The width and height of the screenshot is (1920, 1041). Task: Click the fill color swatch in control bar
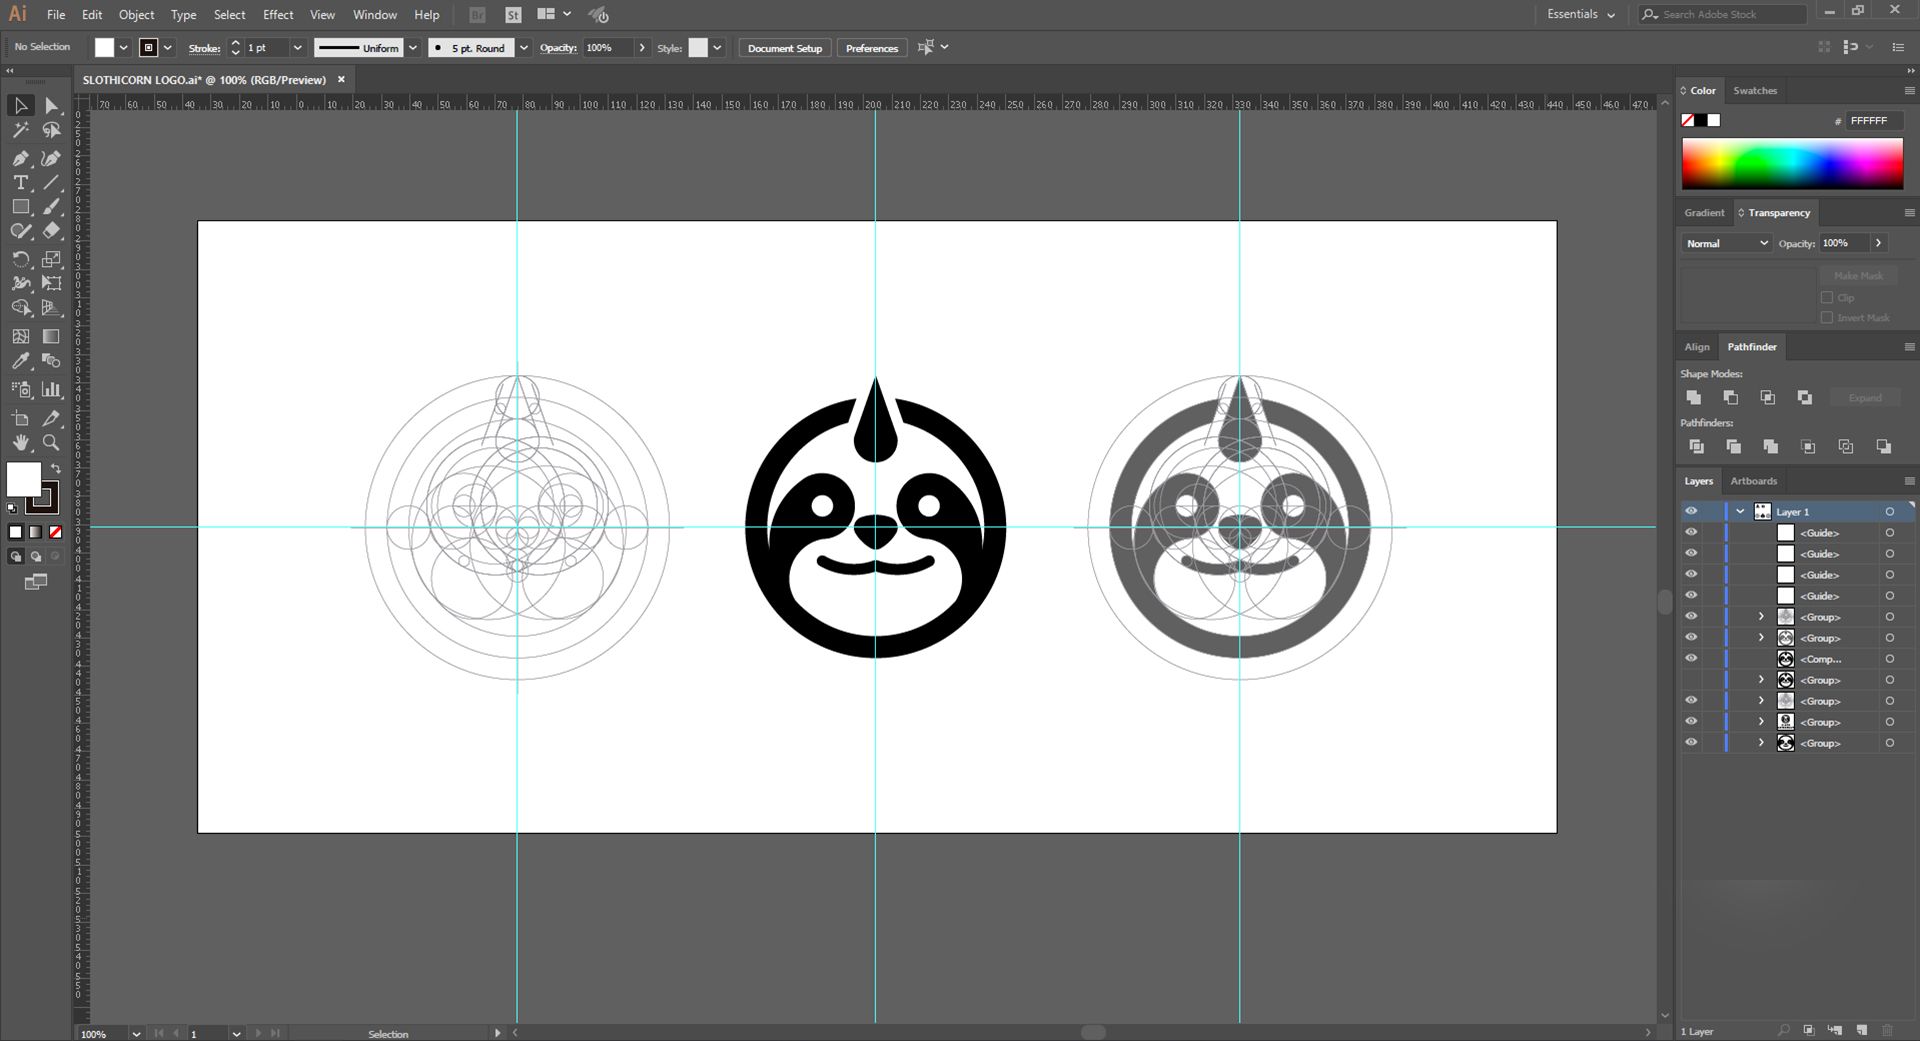(x=104, y=47)
